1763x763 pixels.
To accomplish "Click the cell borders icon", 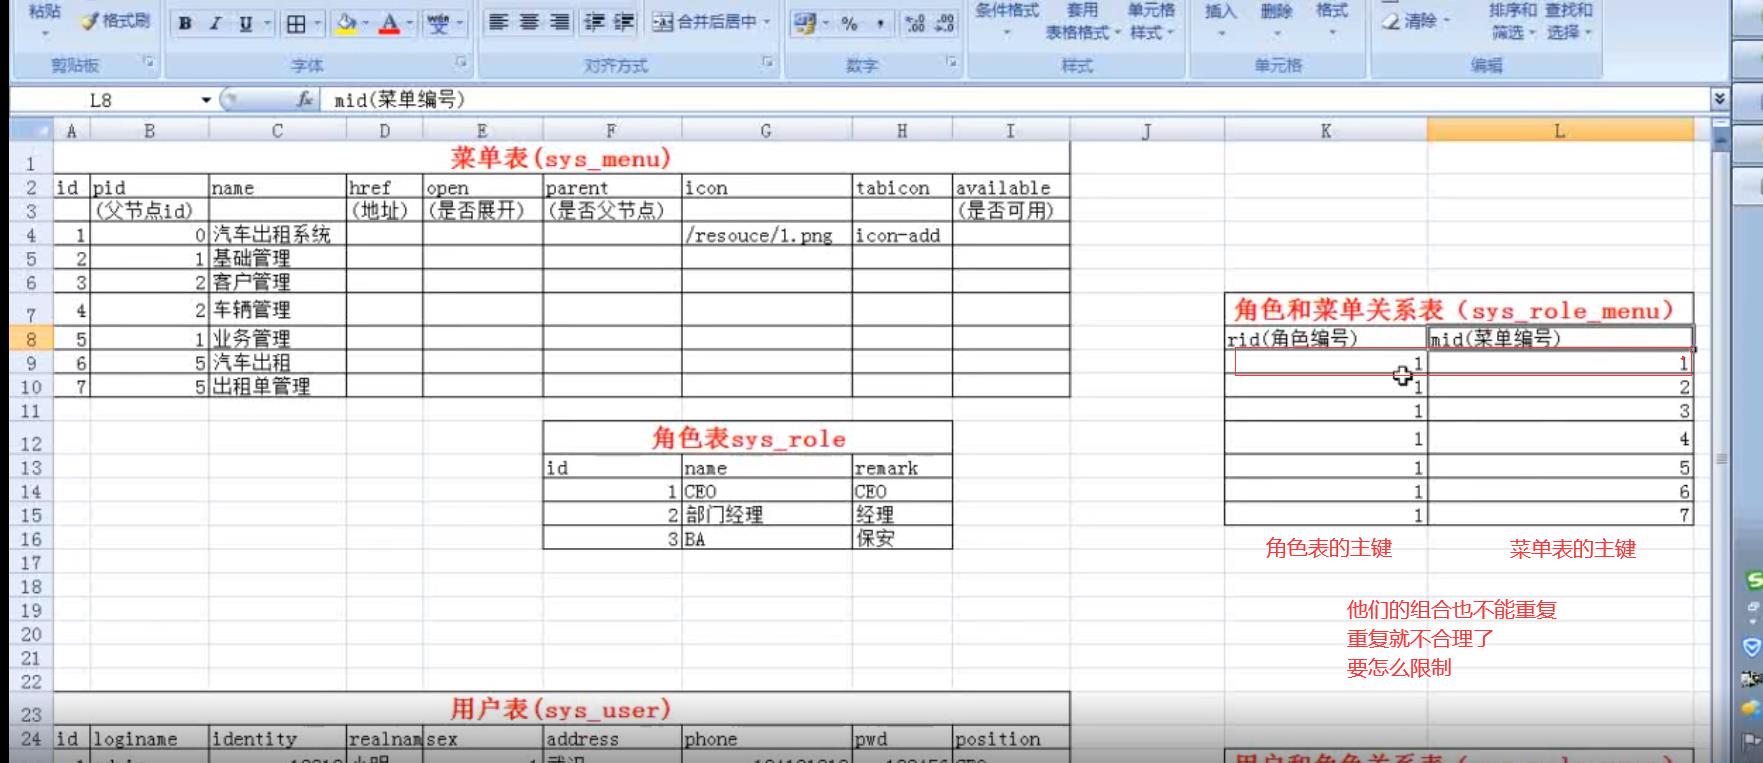I will [x=296, y=24].
